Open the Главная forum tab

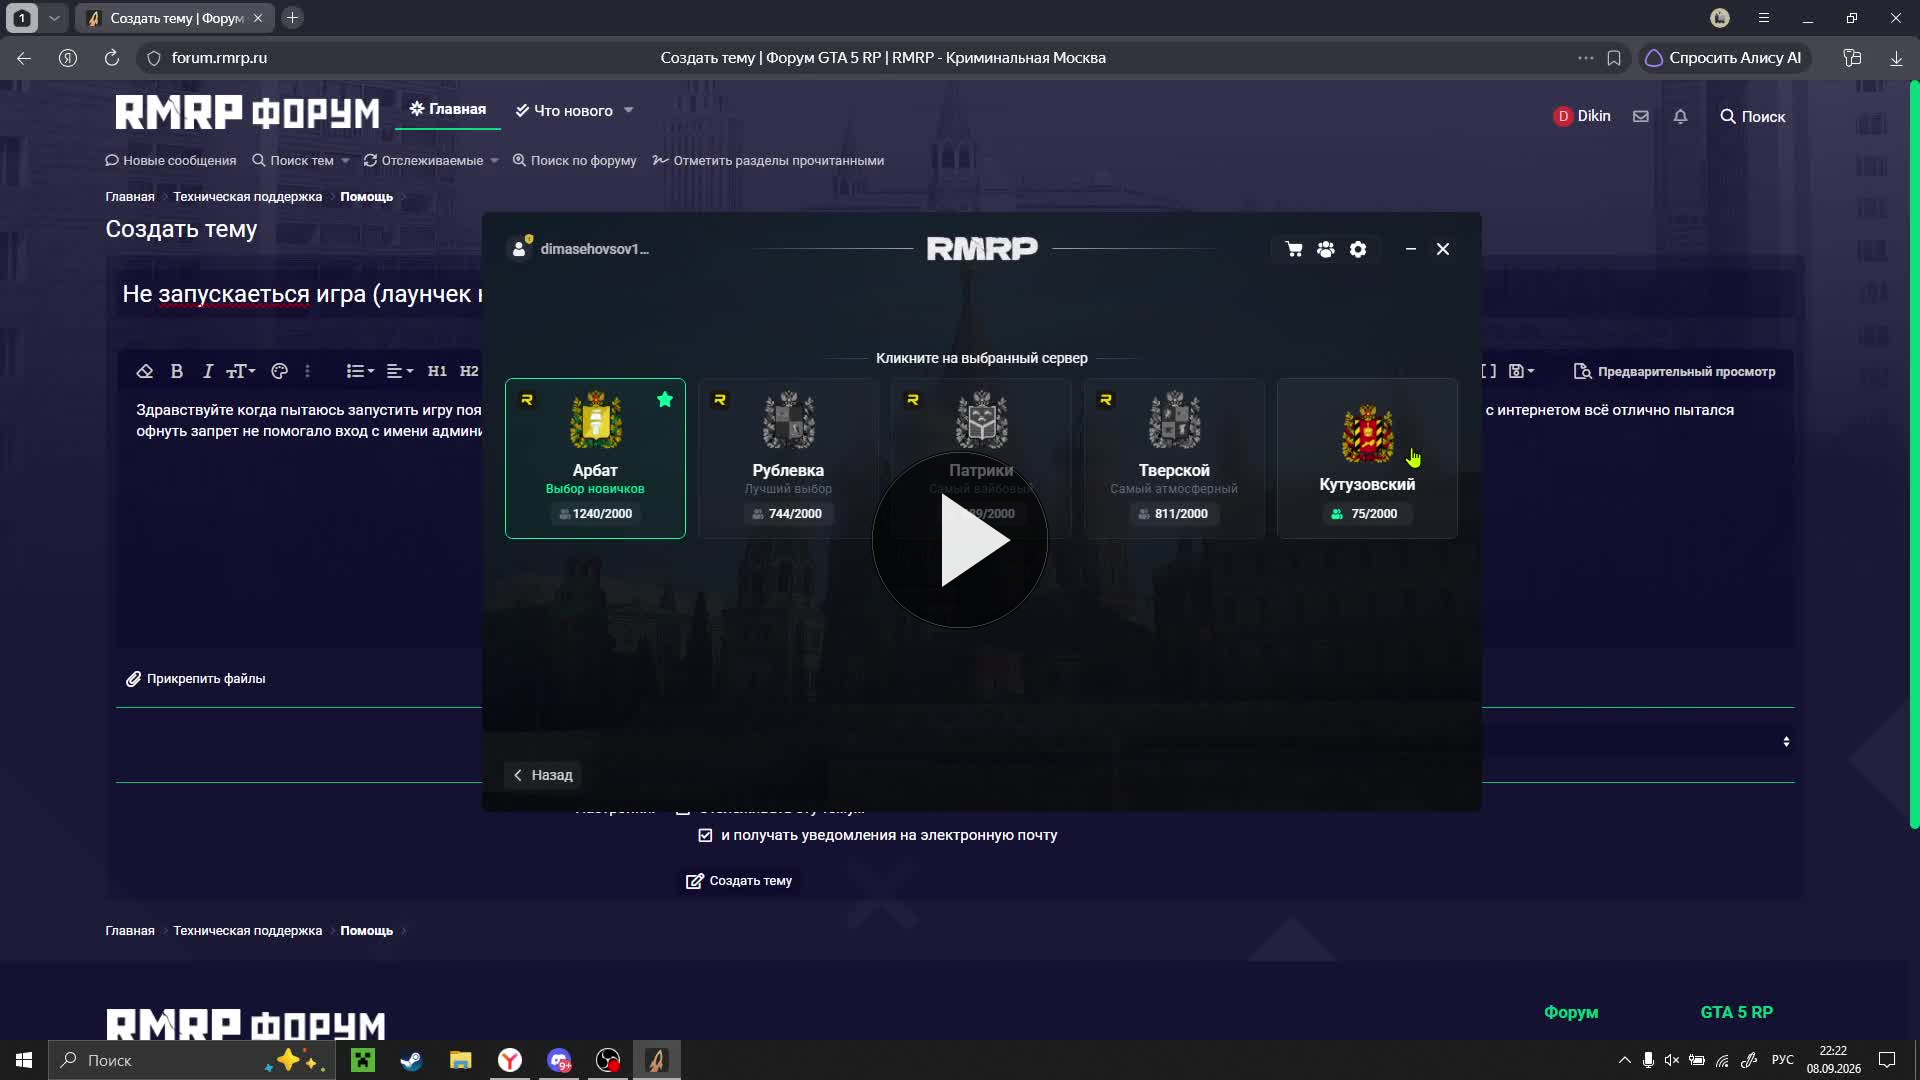pos(447,109)
